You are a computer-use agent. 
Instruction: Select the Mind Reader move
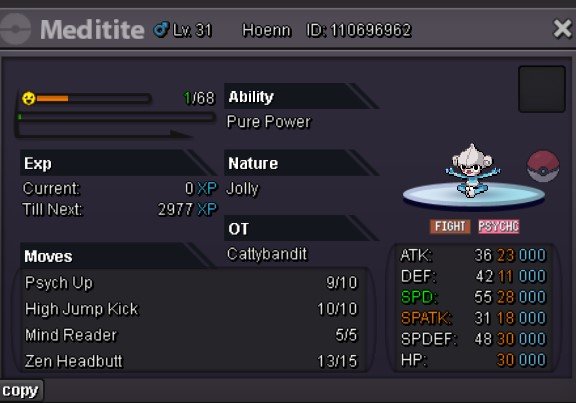191,335
